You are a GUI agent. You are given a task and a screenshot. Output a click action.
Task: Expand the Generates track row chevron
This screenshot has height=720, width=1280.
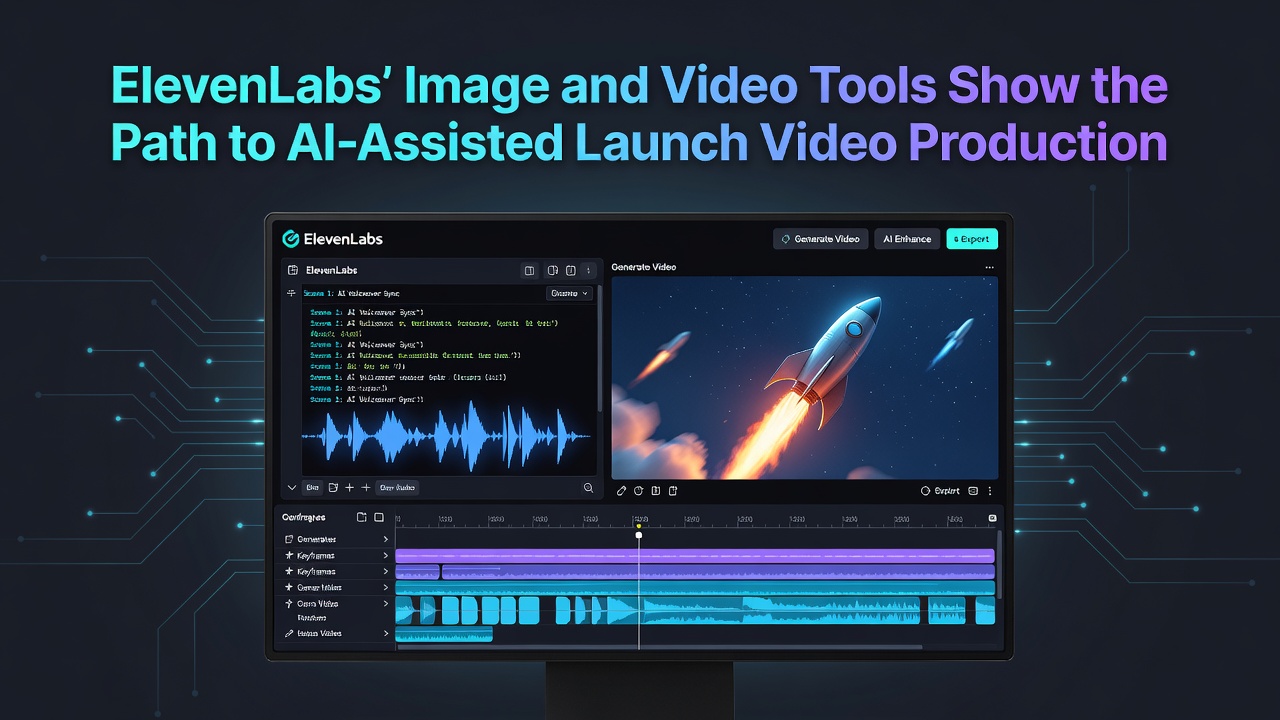point(386,539)
